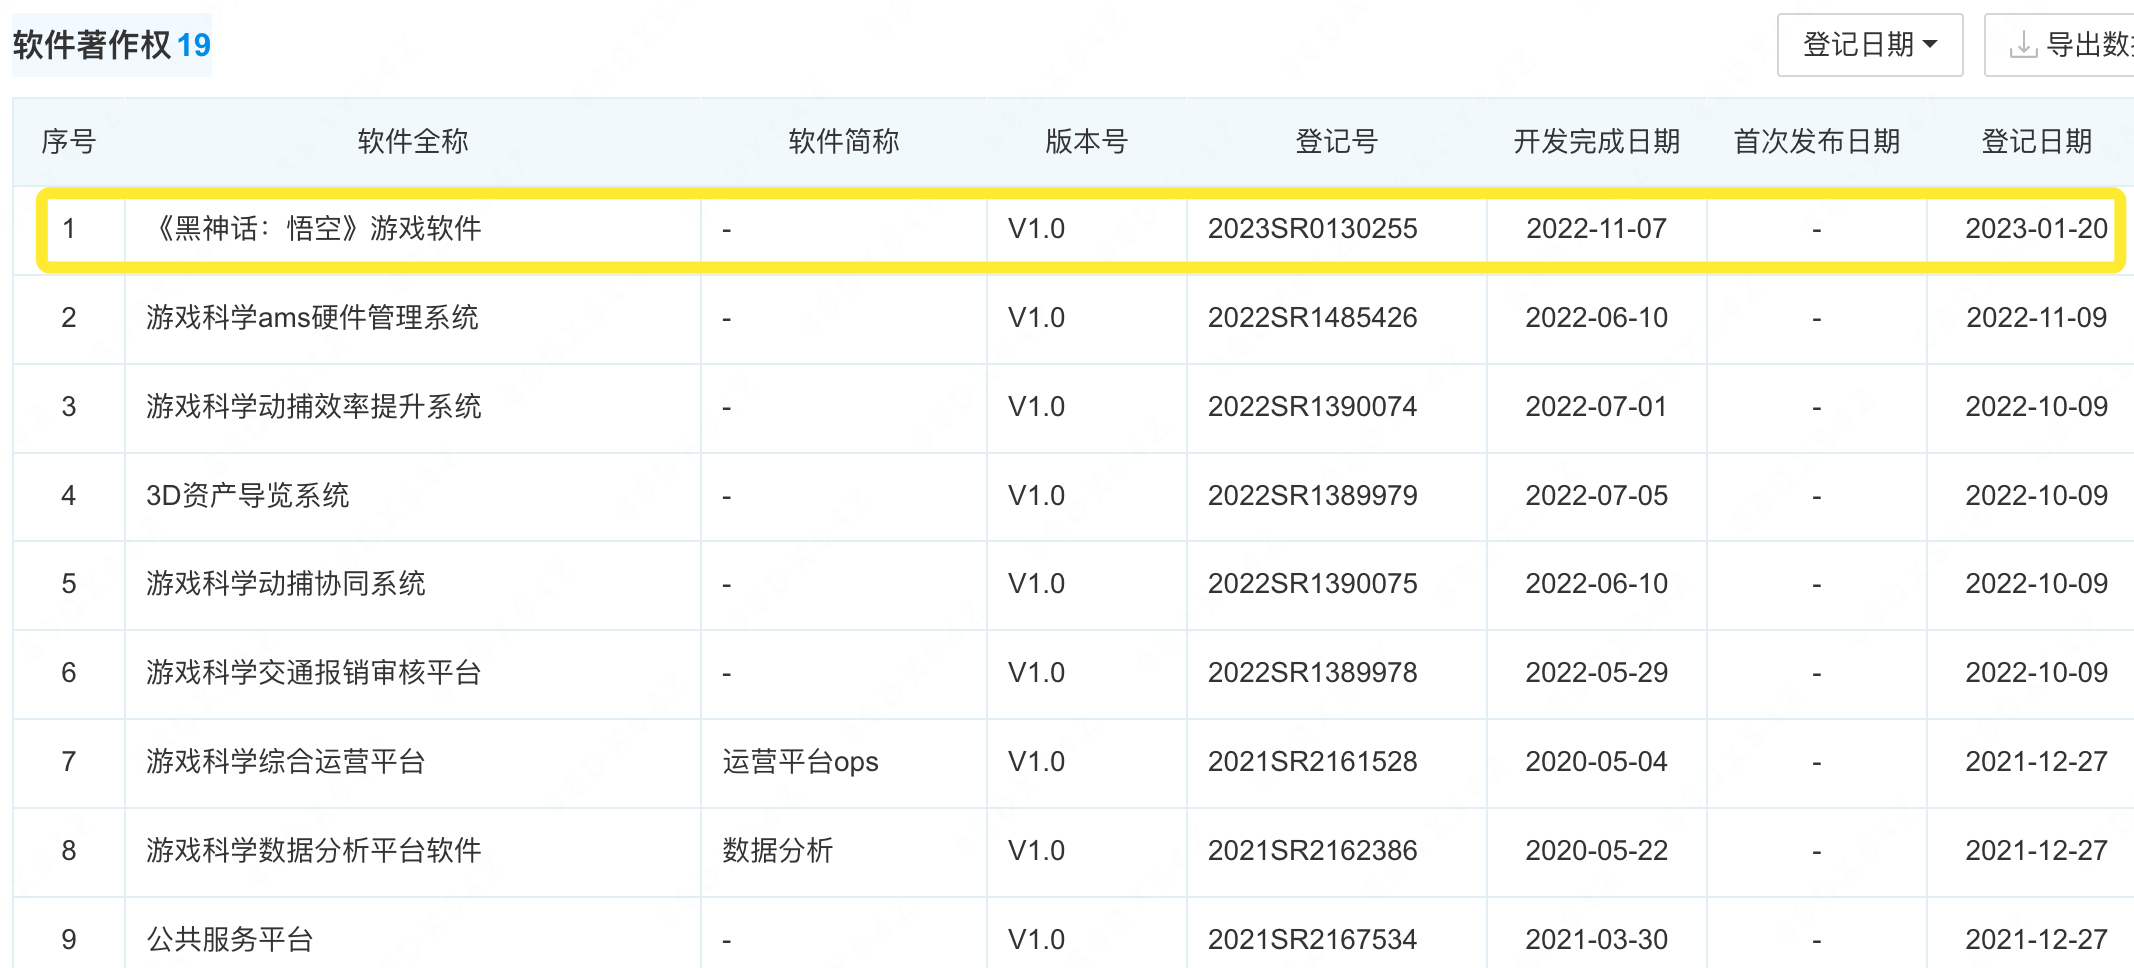The image size is (2134, 968).
Task: Click development date 2020-05-04
Action: (x=1597, y=762)
